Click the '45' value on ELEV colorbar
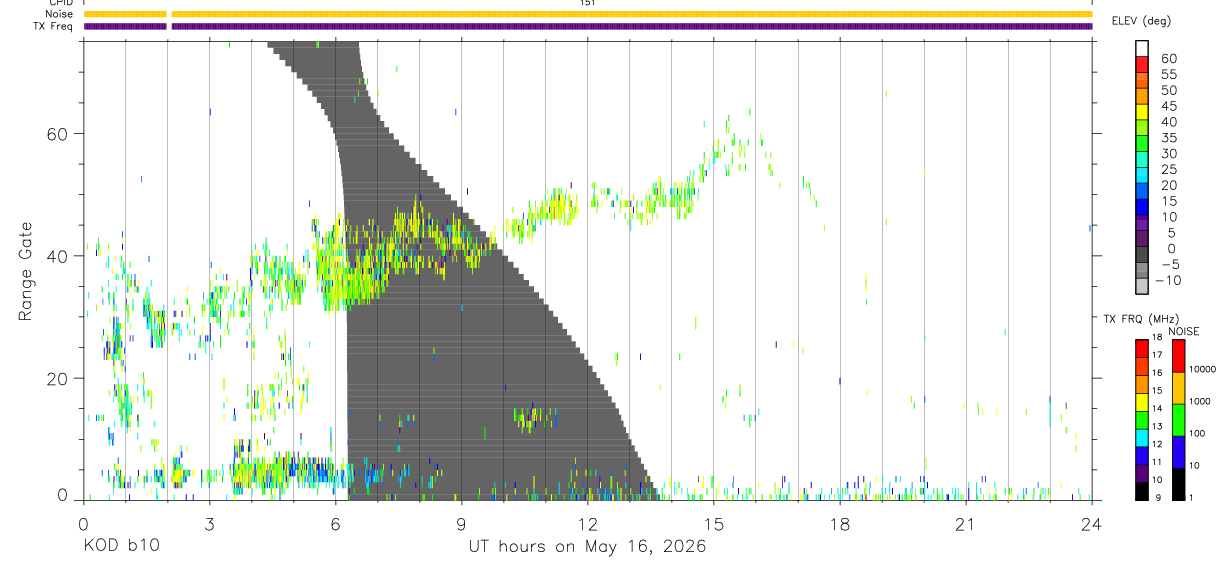Image resolution: width=1228 pixels, height=567 pixels. point(1169,106)
